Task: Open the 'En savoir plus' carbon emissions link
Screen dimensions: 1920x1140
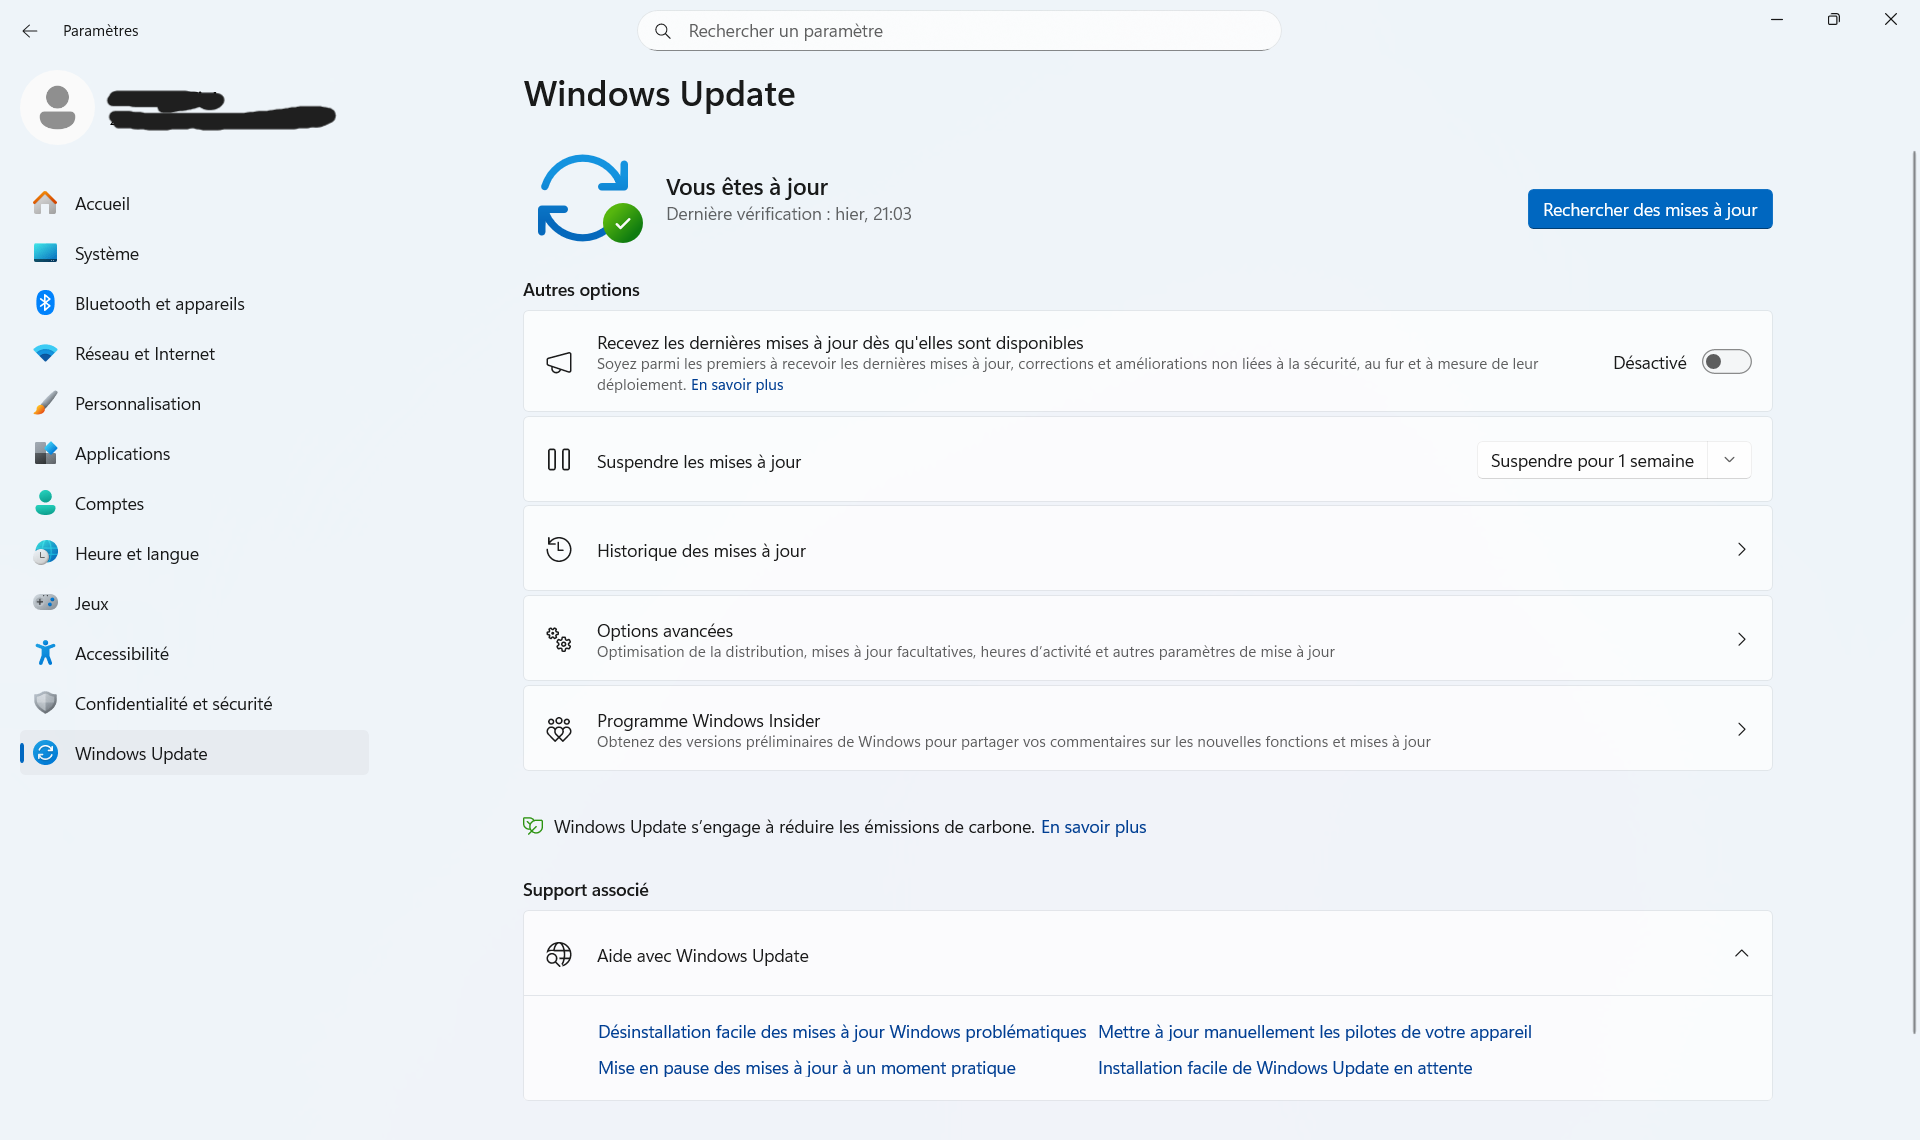Action: (1093, 827)
